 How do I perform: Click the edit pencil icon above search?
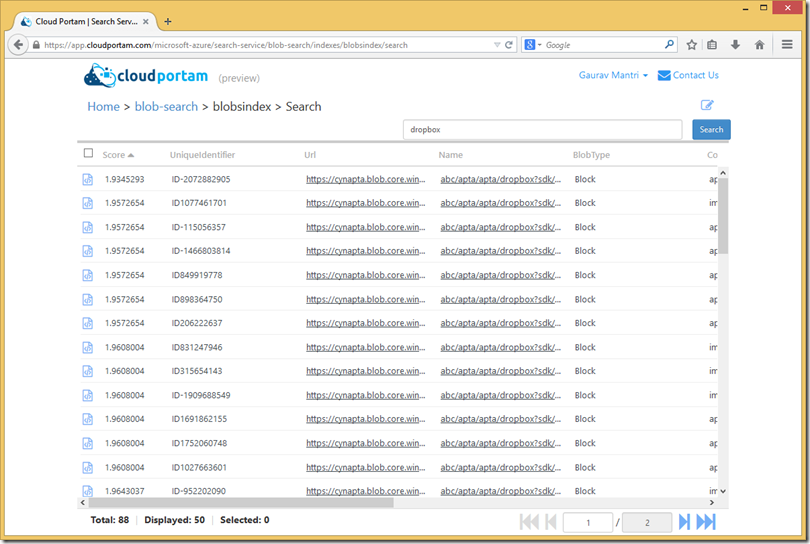coord(707,105)
